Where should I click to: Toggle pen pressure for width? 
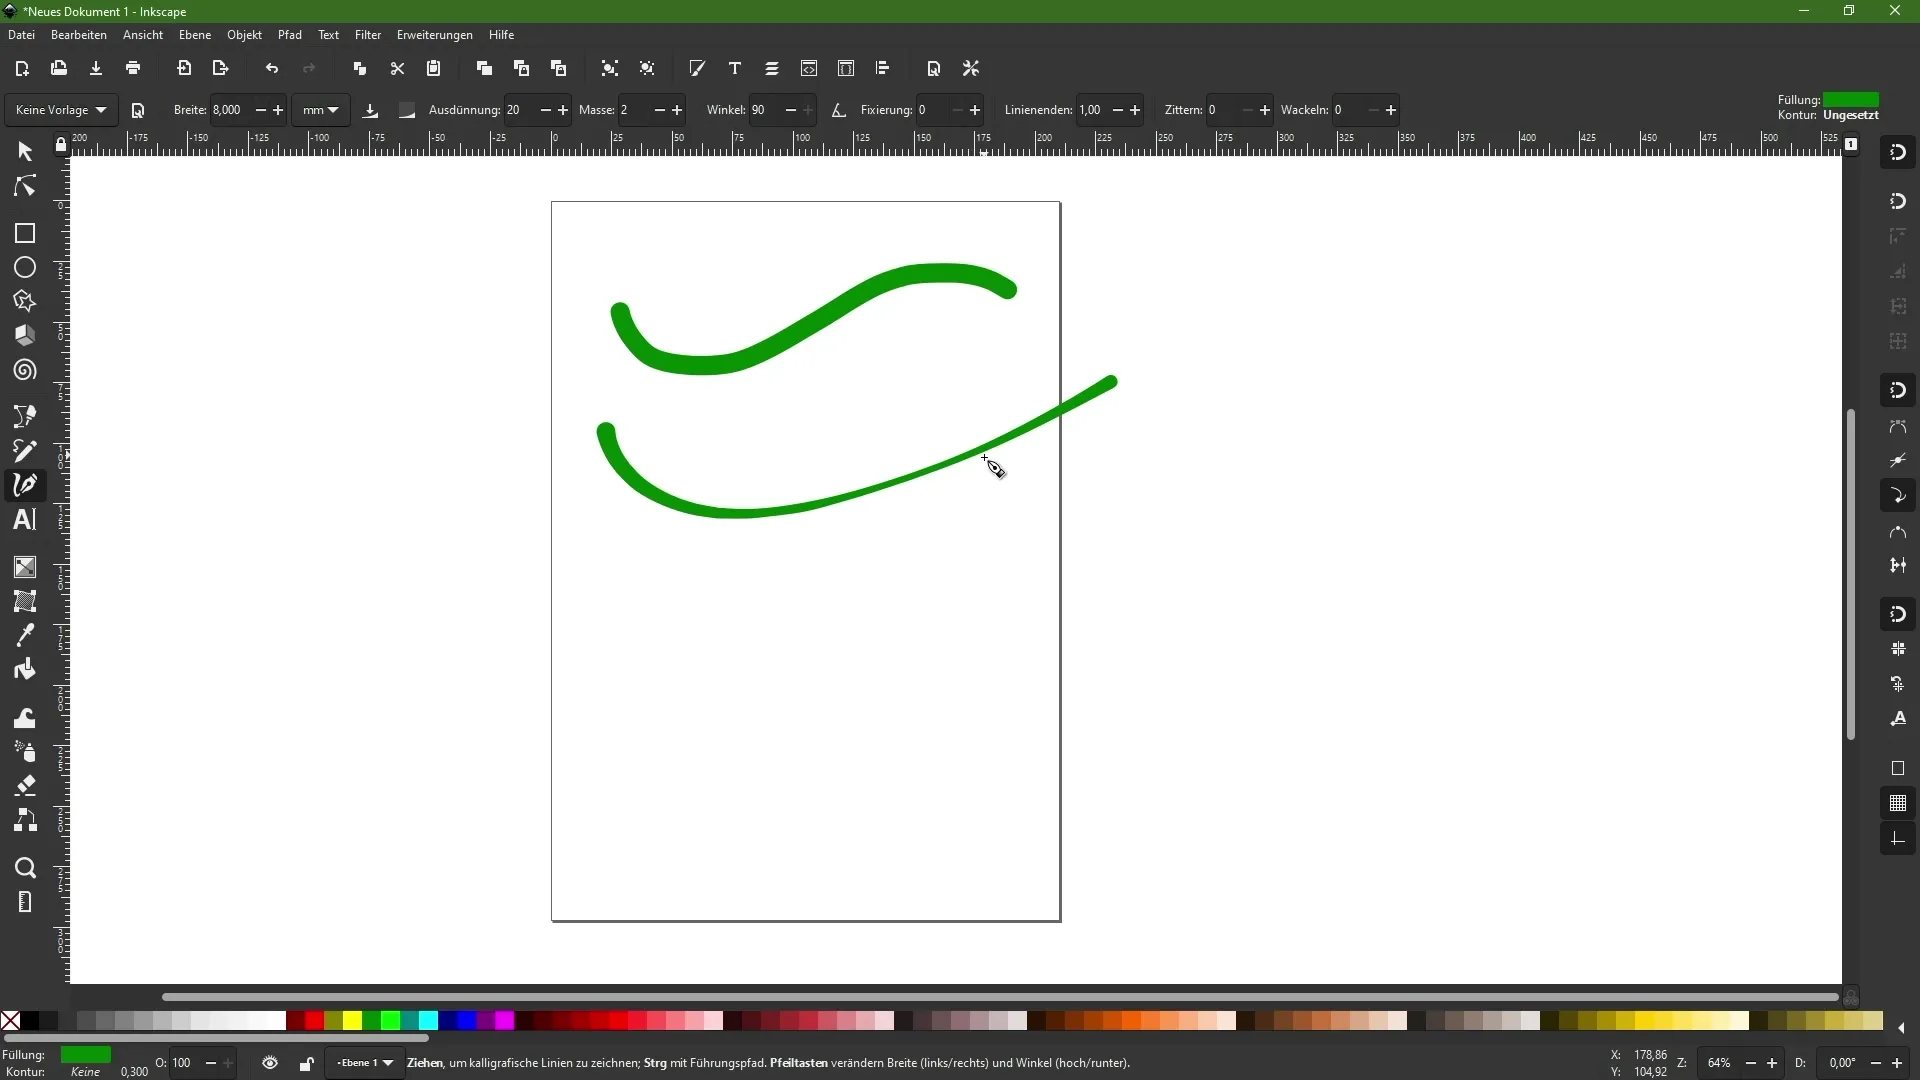371,110
